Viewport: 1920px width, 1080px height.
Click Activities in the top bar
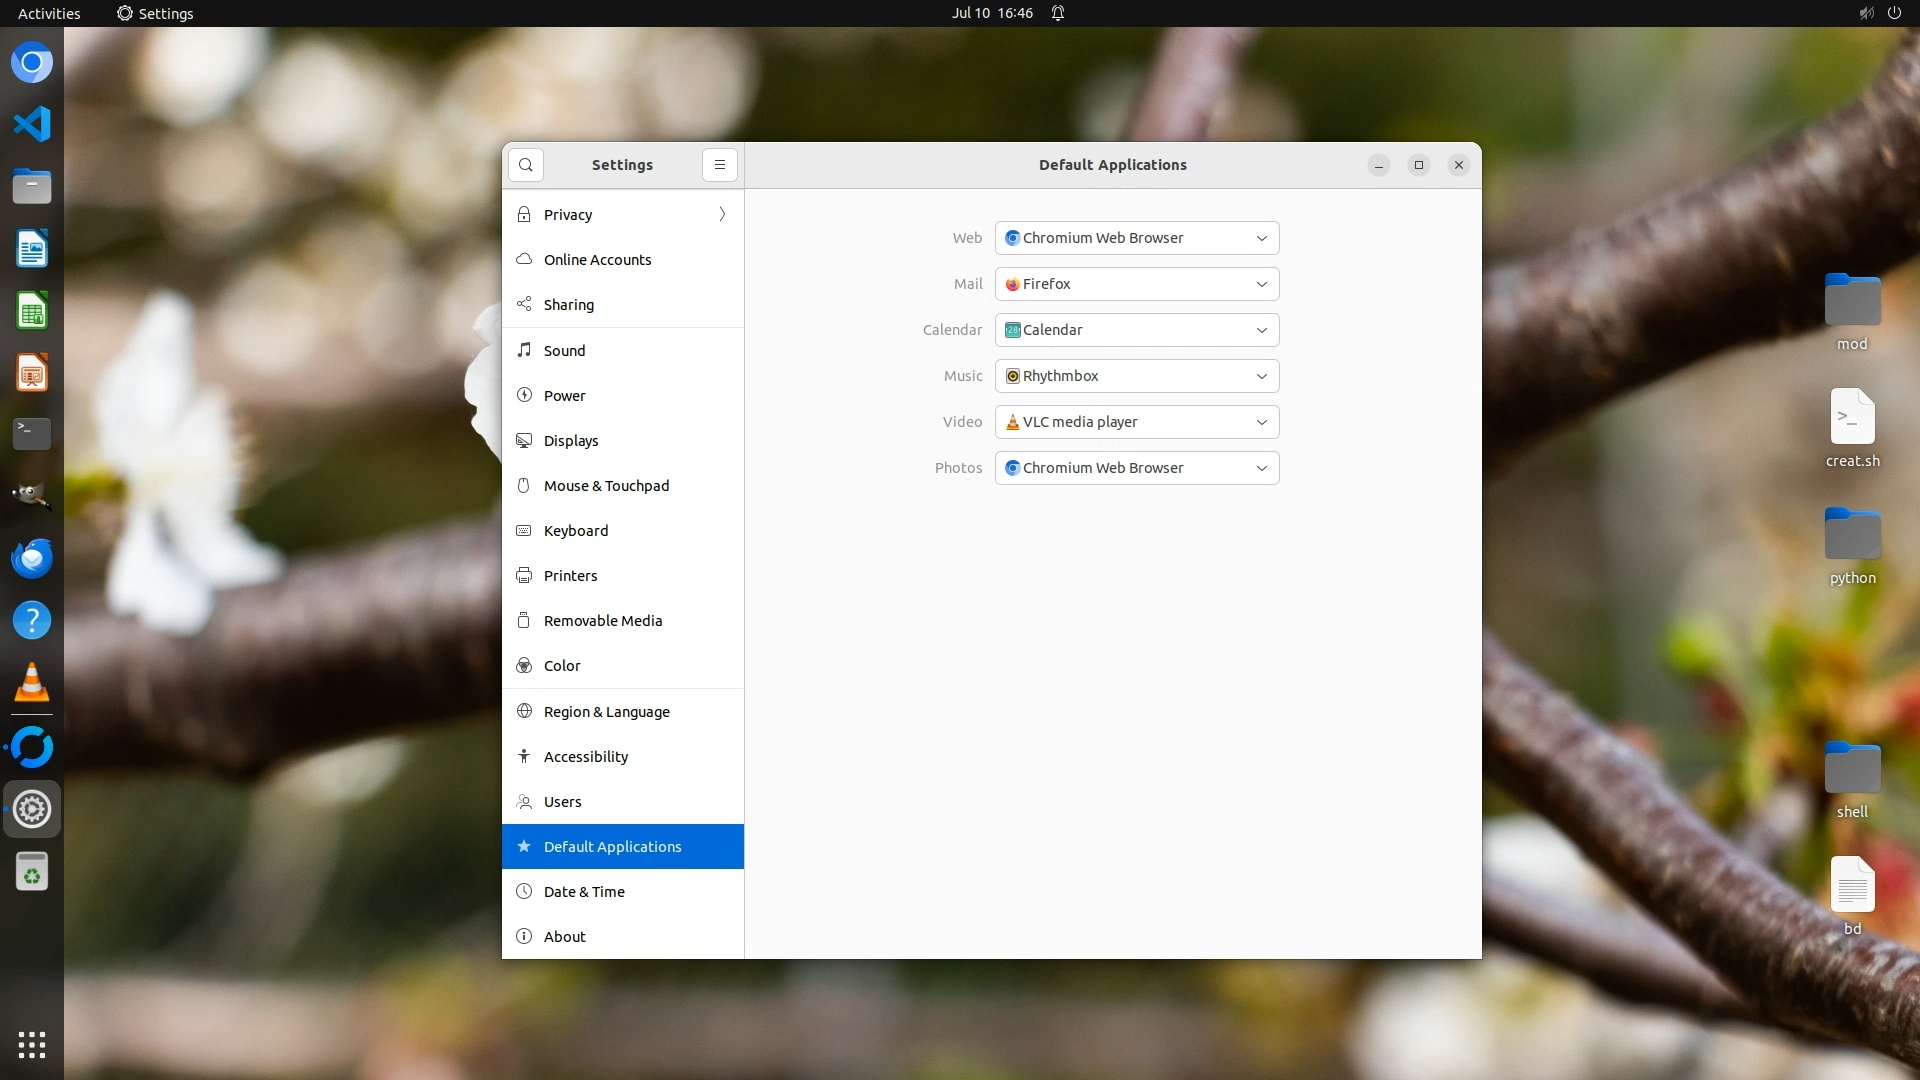[49, 13]
